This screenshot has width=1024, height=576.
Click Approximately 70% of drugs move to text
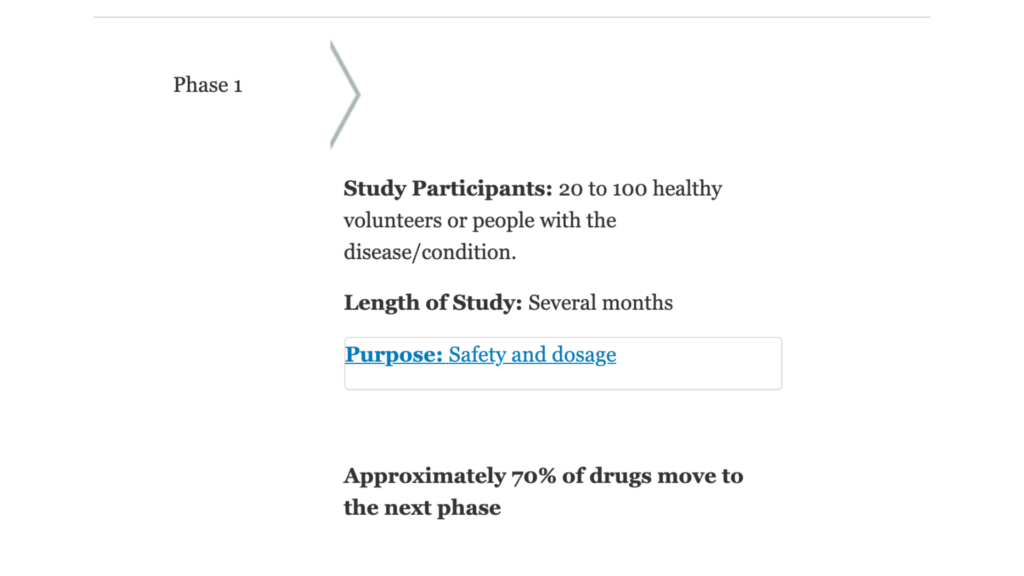(543, 476)
